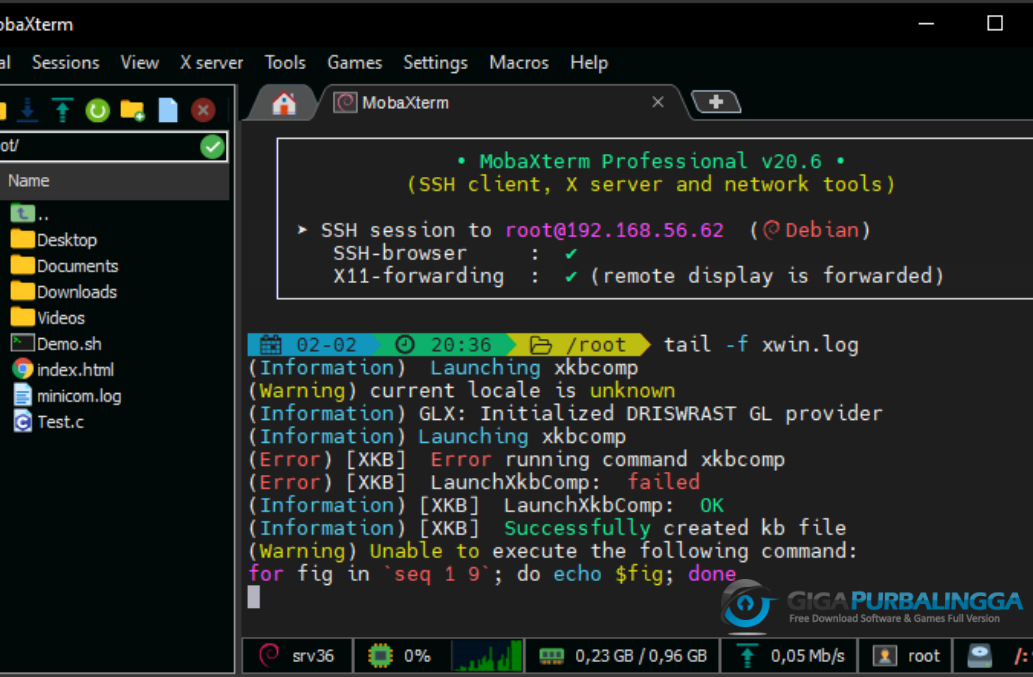Click the /root folder prompt segment

pos(578,344)
